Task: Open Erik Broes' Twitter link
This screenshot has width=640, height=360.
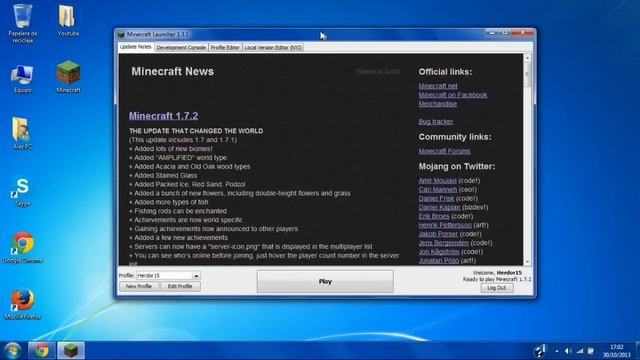Action: [x=434, y=216]
